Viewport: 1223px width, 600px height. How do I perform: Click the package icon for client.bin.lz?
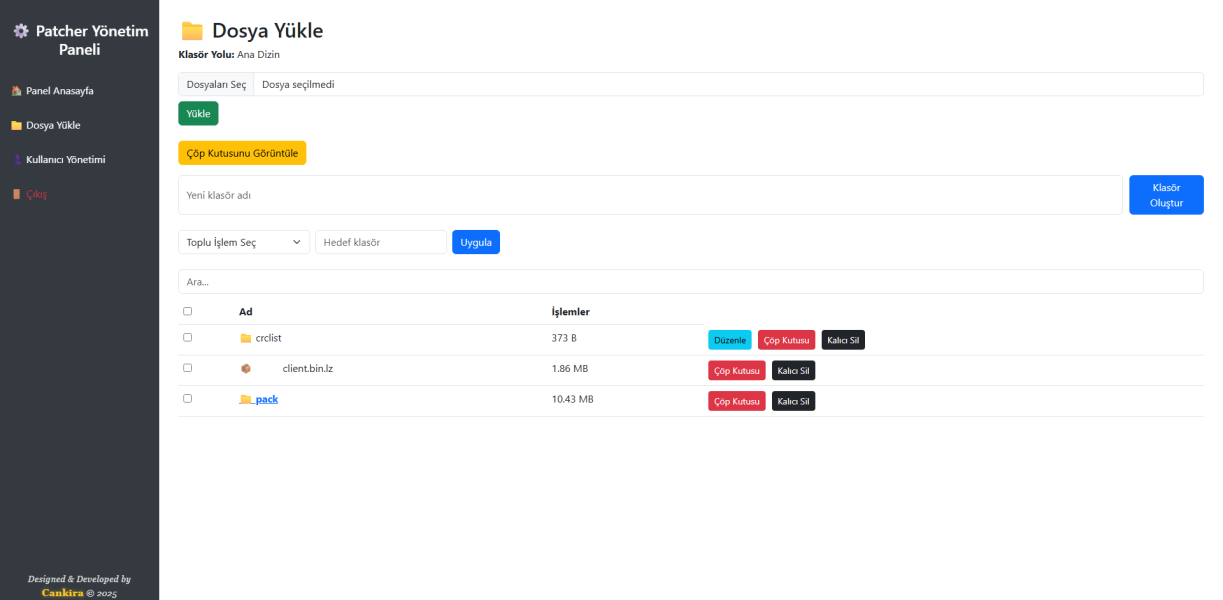[246, 369]
